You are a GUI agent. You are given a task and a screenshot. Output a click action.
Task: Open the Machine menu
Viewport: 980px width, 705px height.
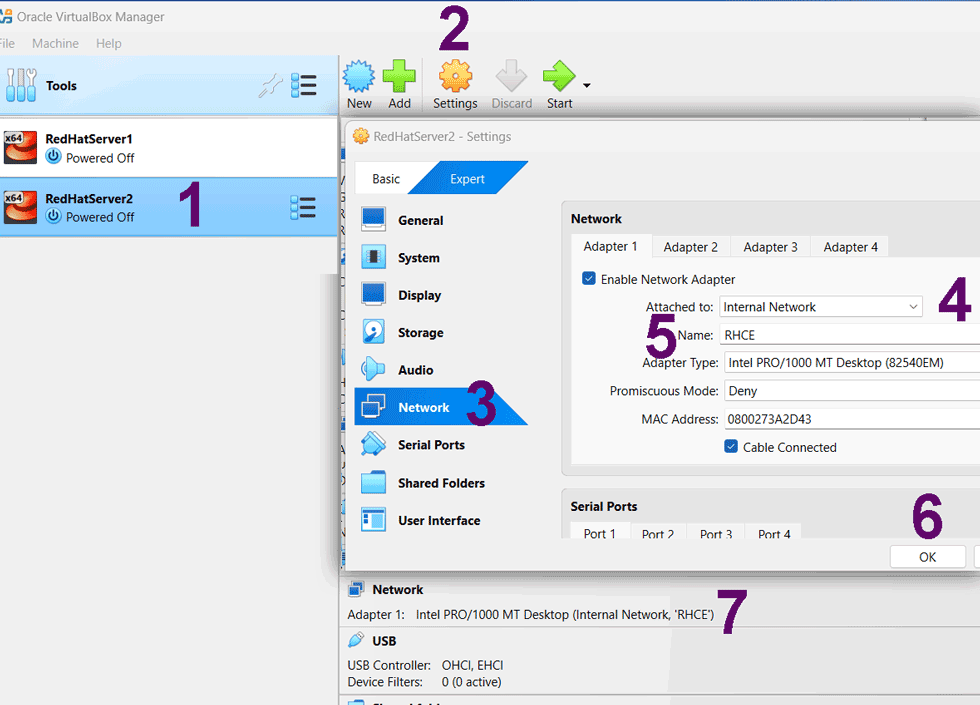[56, 43]
